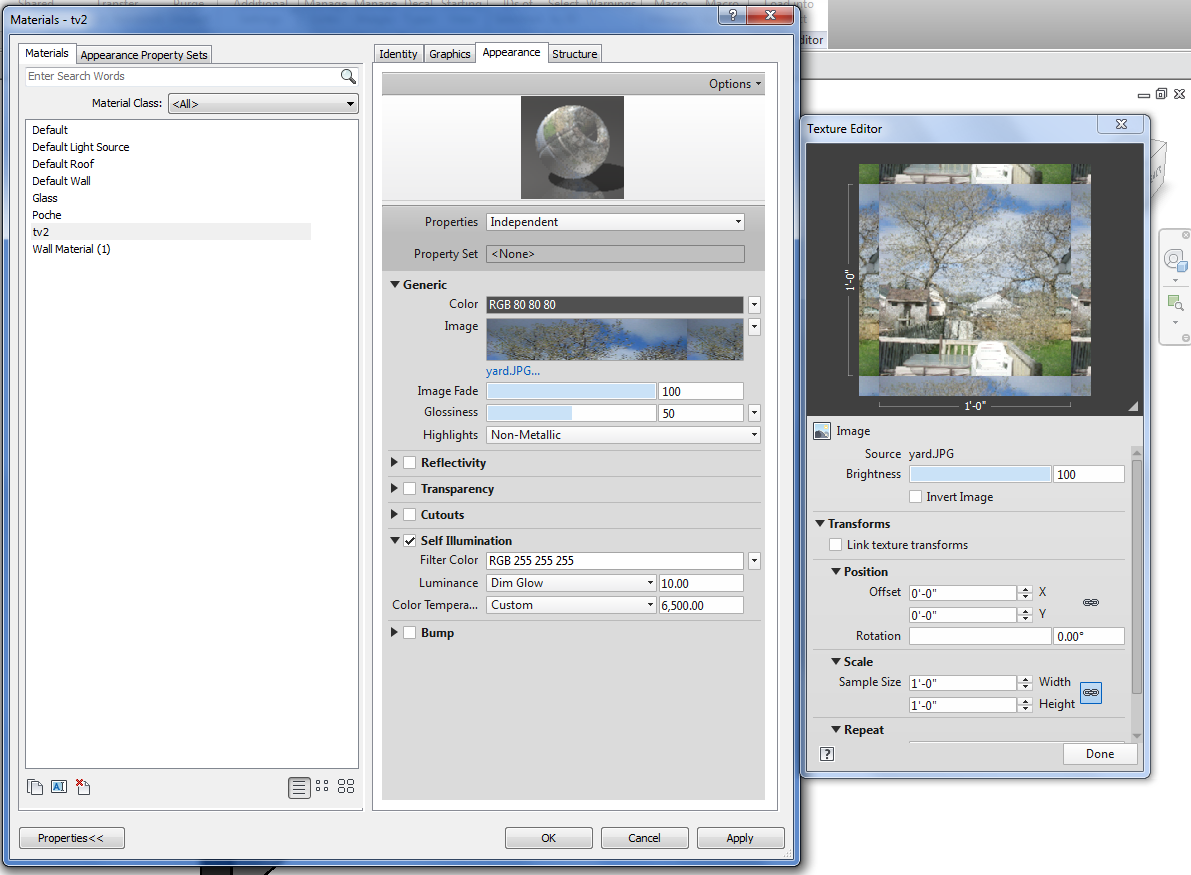
Task: Adjust the Glossiness slider
Action: tap(570, 413)
